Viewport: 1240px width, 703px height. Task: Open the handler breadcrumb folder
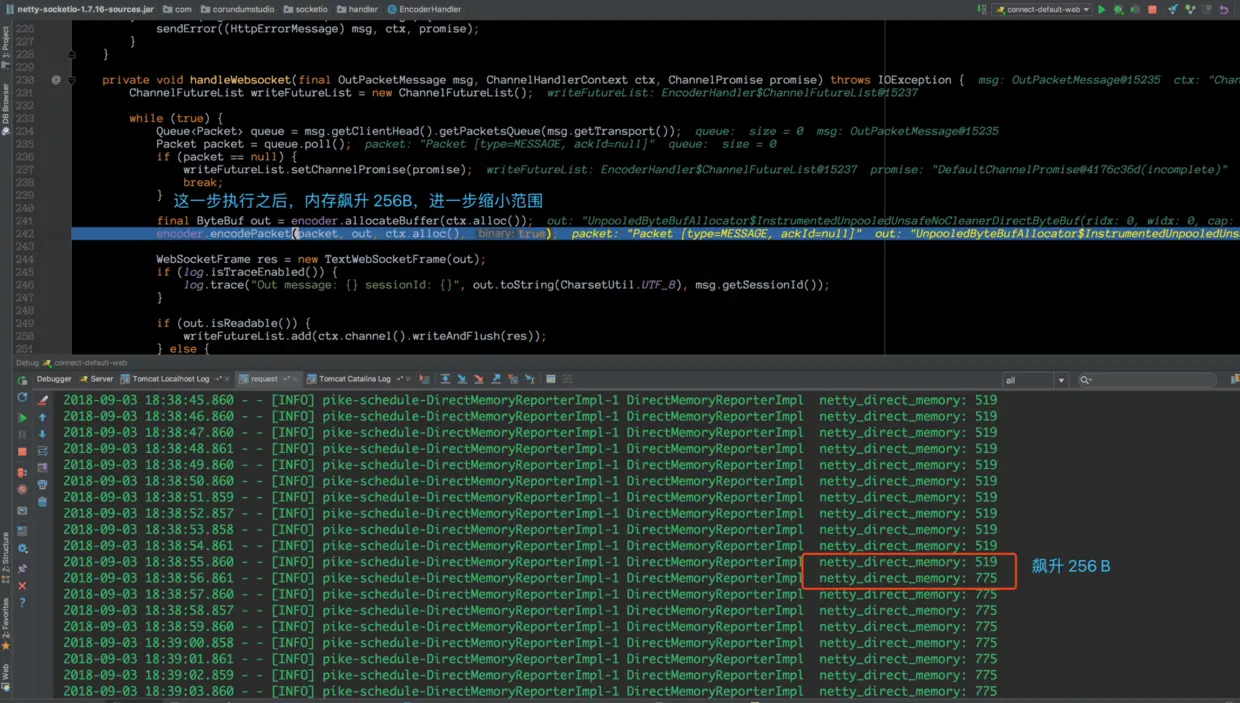point(357,9)
